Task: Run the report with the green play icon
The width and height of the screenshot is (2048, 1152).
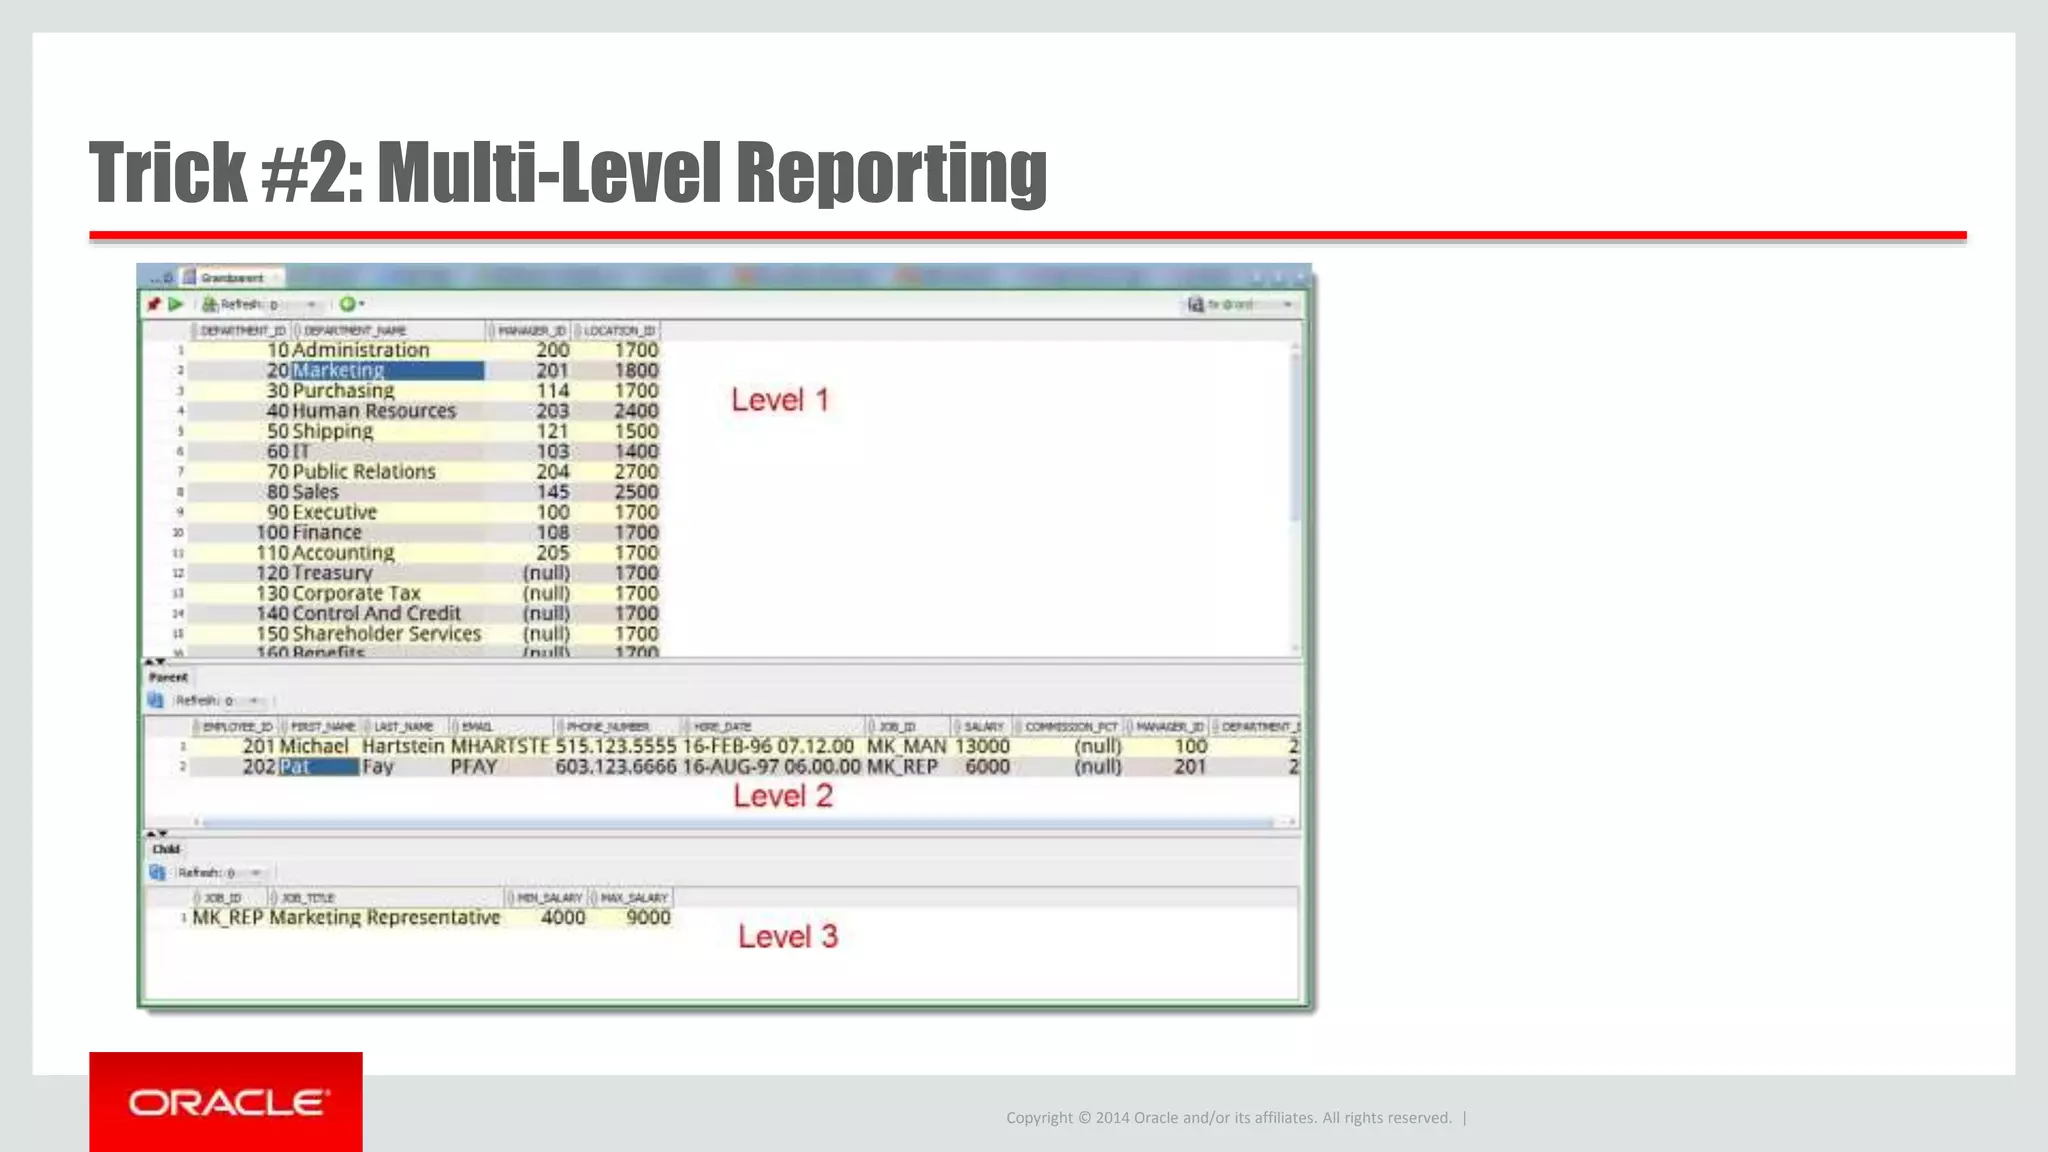Action: pyautogui.click(x=176, y=304)
